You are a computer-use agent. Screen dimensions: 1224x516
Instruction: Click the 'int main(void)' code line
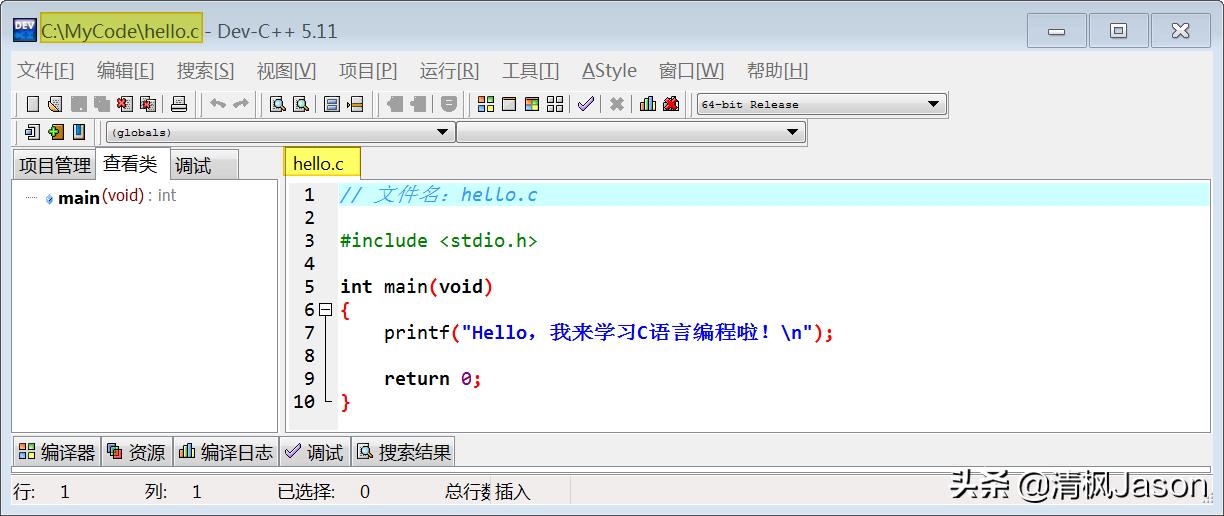[x=416, y=287]
